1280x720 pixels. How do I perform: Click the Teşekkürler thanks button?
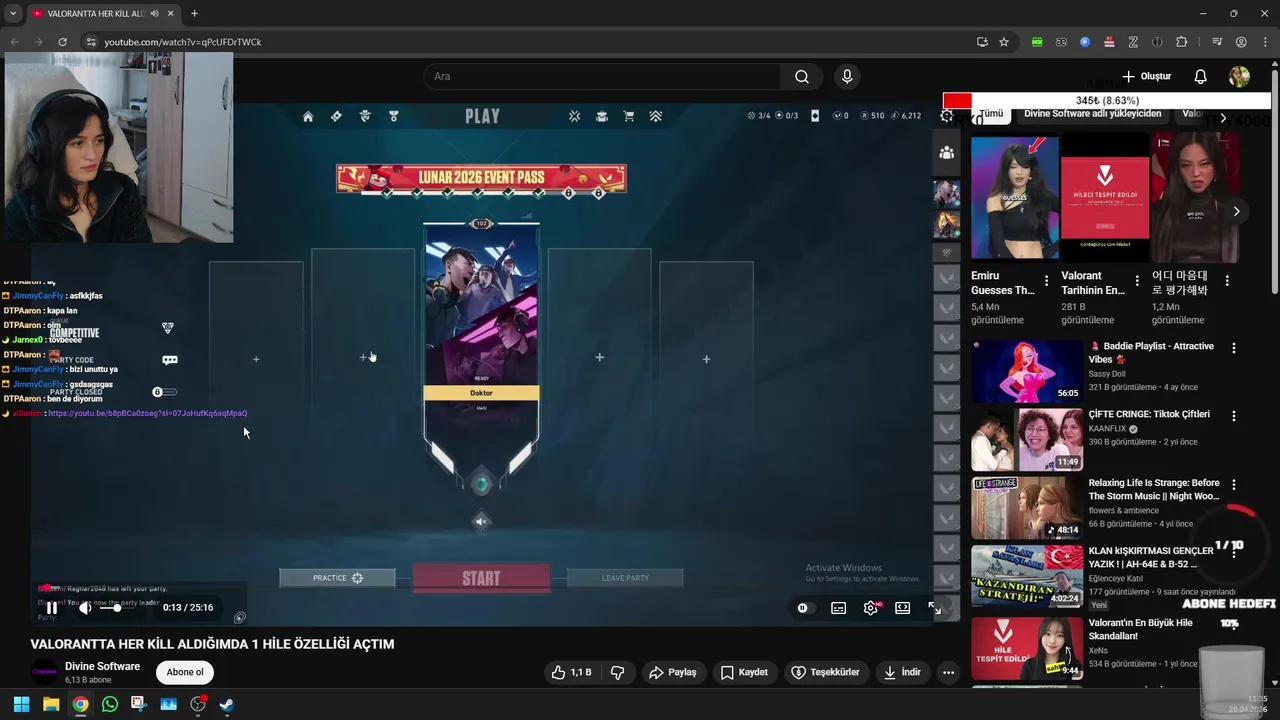coord(825,673)
